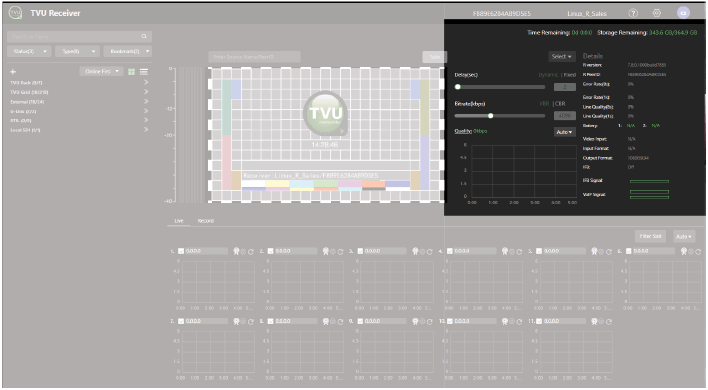The image size is (708, 390).
Task: Toggle the checkbox for slot 8
Action: point(270,321)
